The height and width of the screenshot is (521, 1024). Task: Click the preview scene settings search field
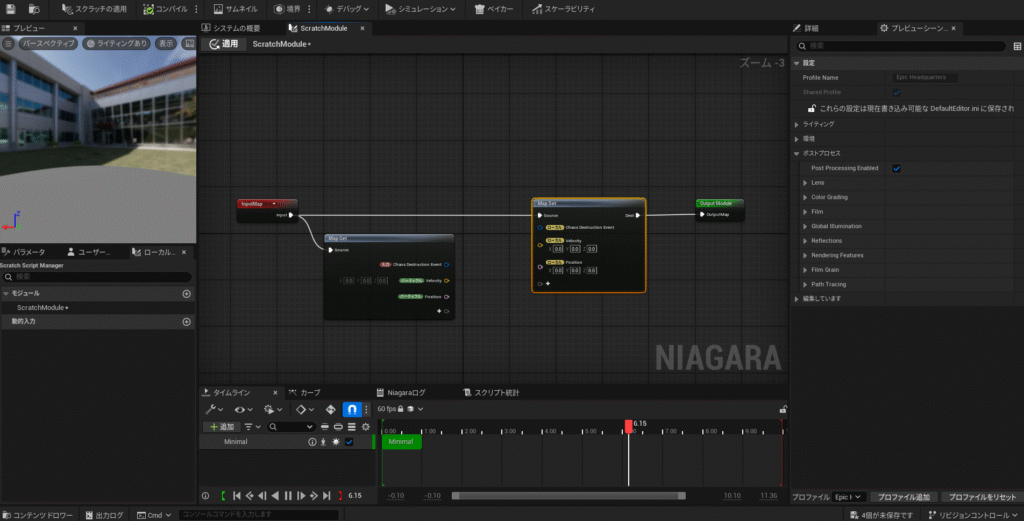tap(901, 46)
